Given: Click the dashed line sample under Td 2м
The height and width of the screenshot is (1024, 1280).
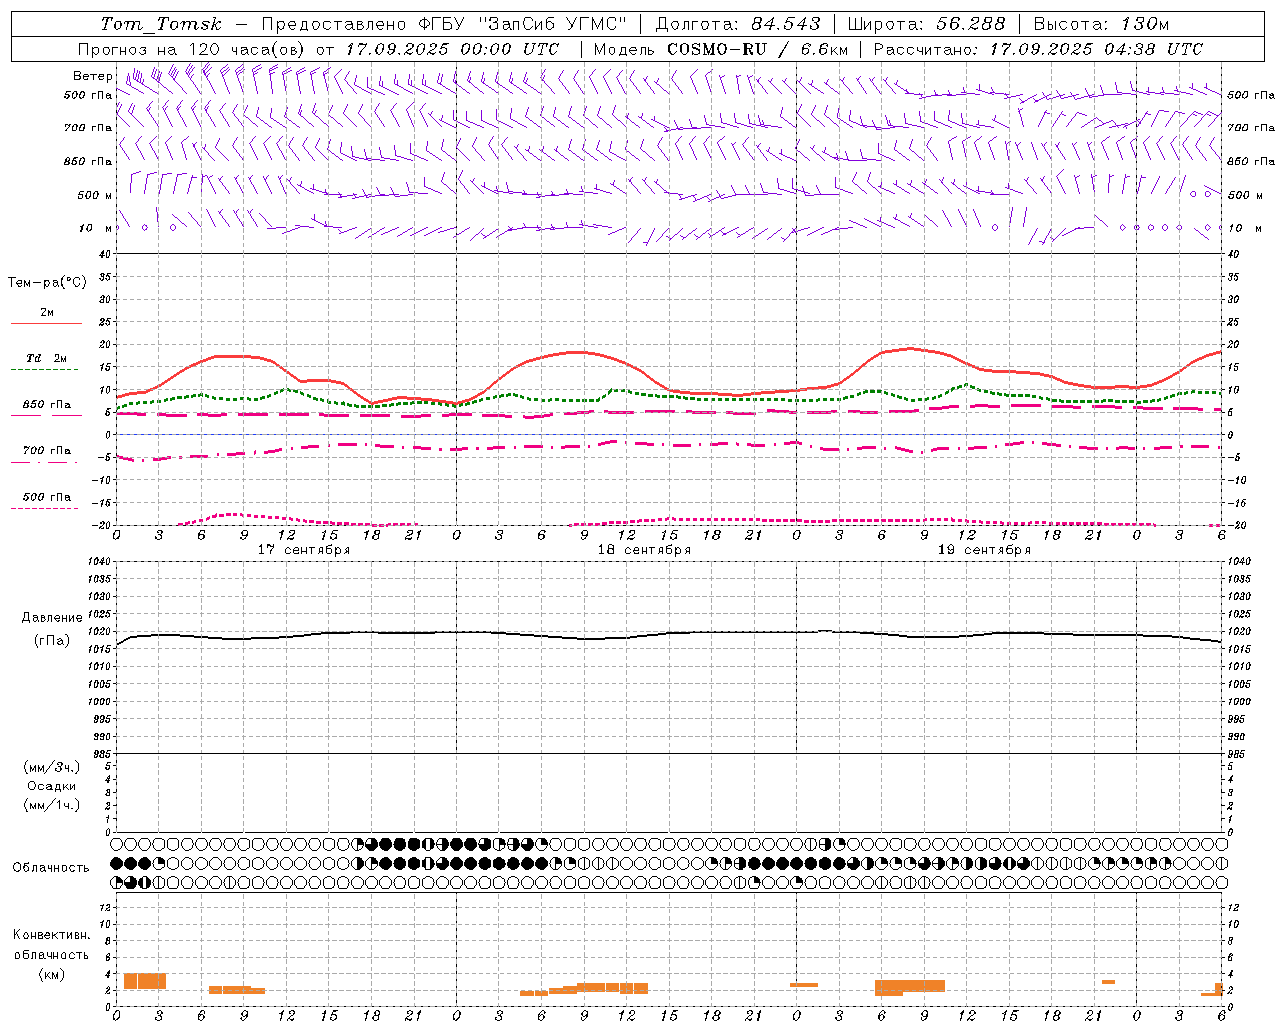Looking at the screenshot, I should coord(46,369).
